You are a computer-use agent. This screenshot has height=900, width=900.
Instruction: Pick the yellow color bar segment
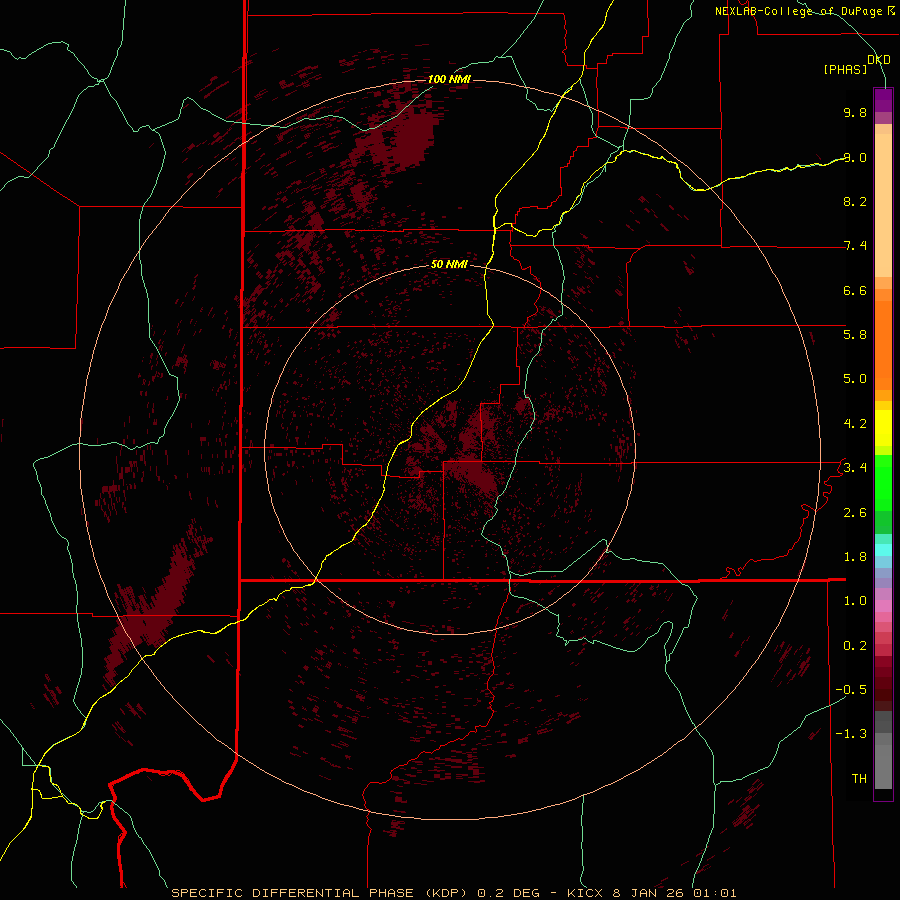883,428
